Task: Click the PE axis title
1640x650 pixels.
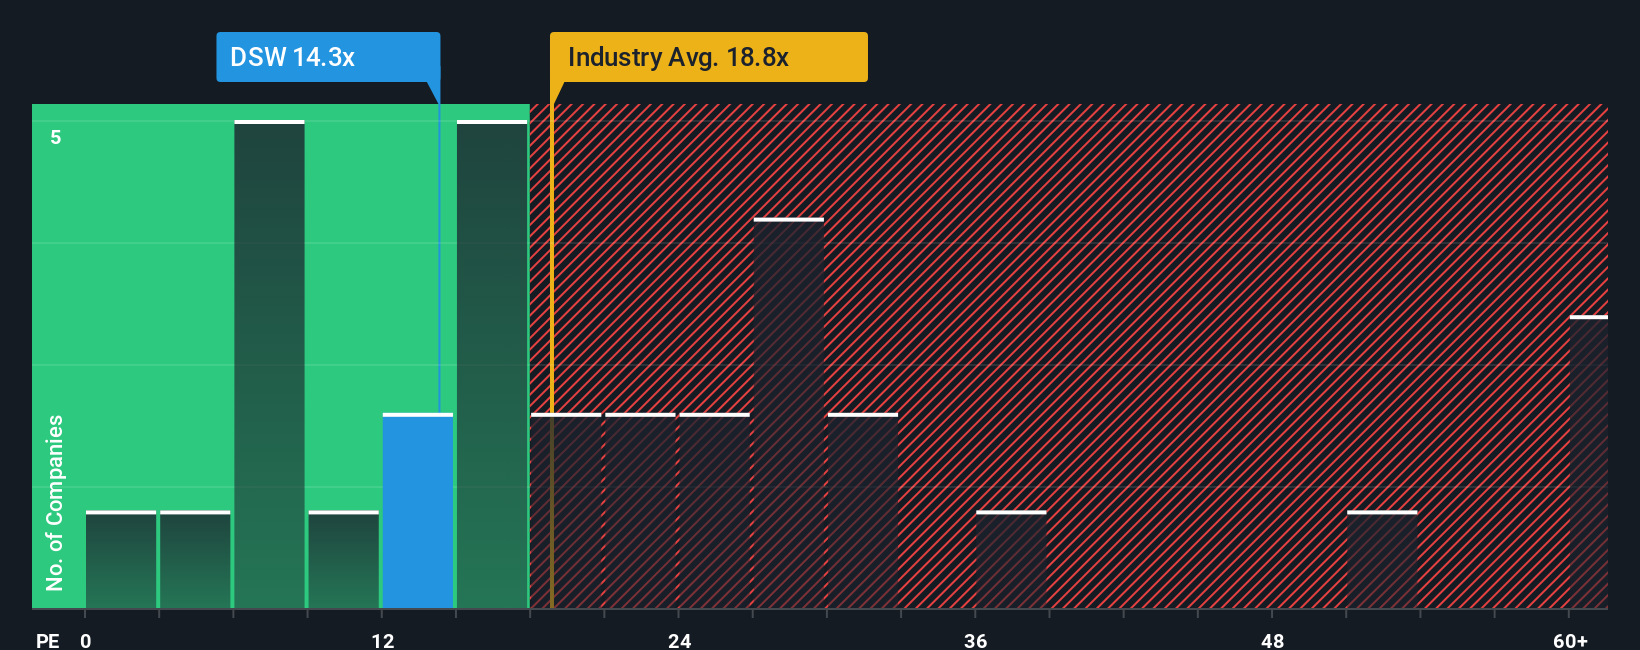Action: pos(48,640)
